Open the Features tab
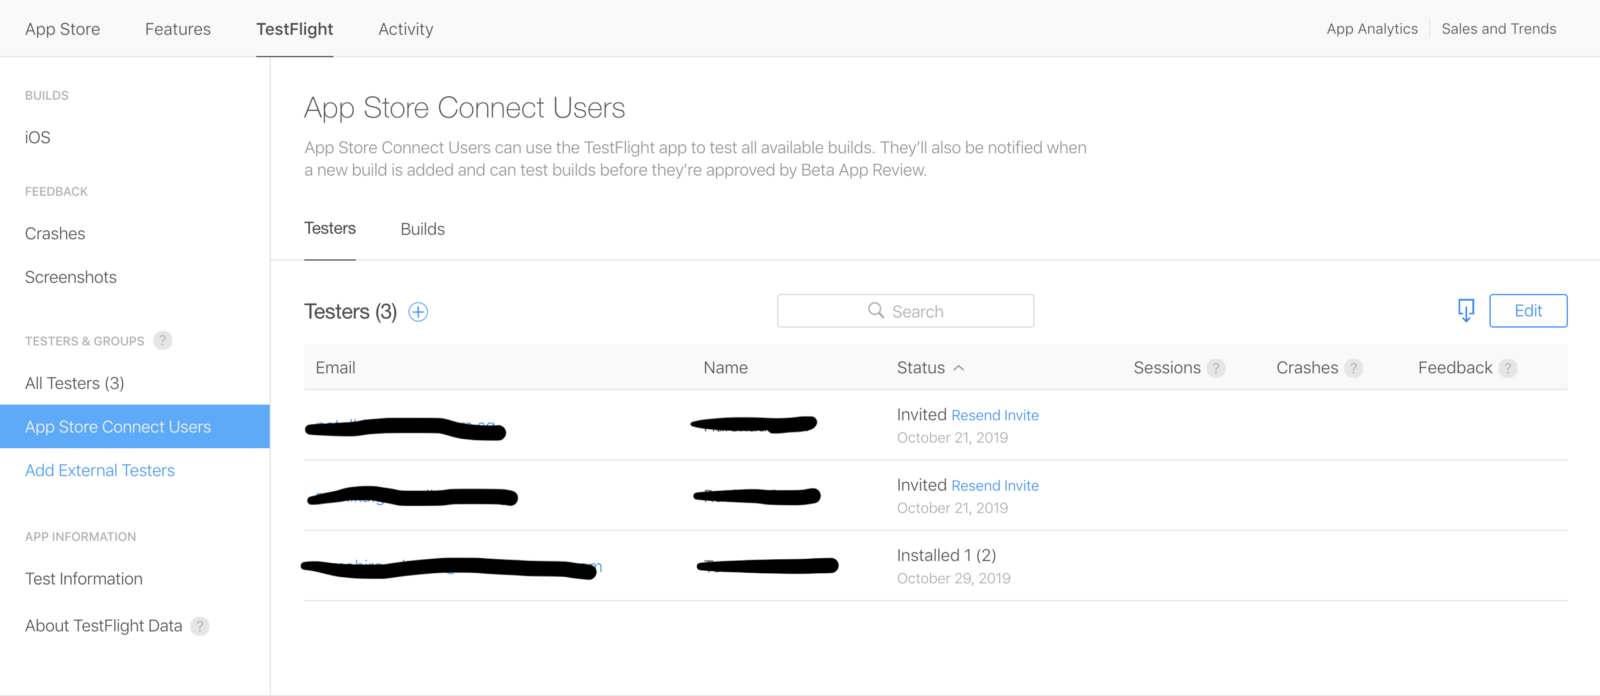 [177, 29]
